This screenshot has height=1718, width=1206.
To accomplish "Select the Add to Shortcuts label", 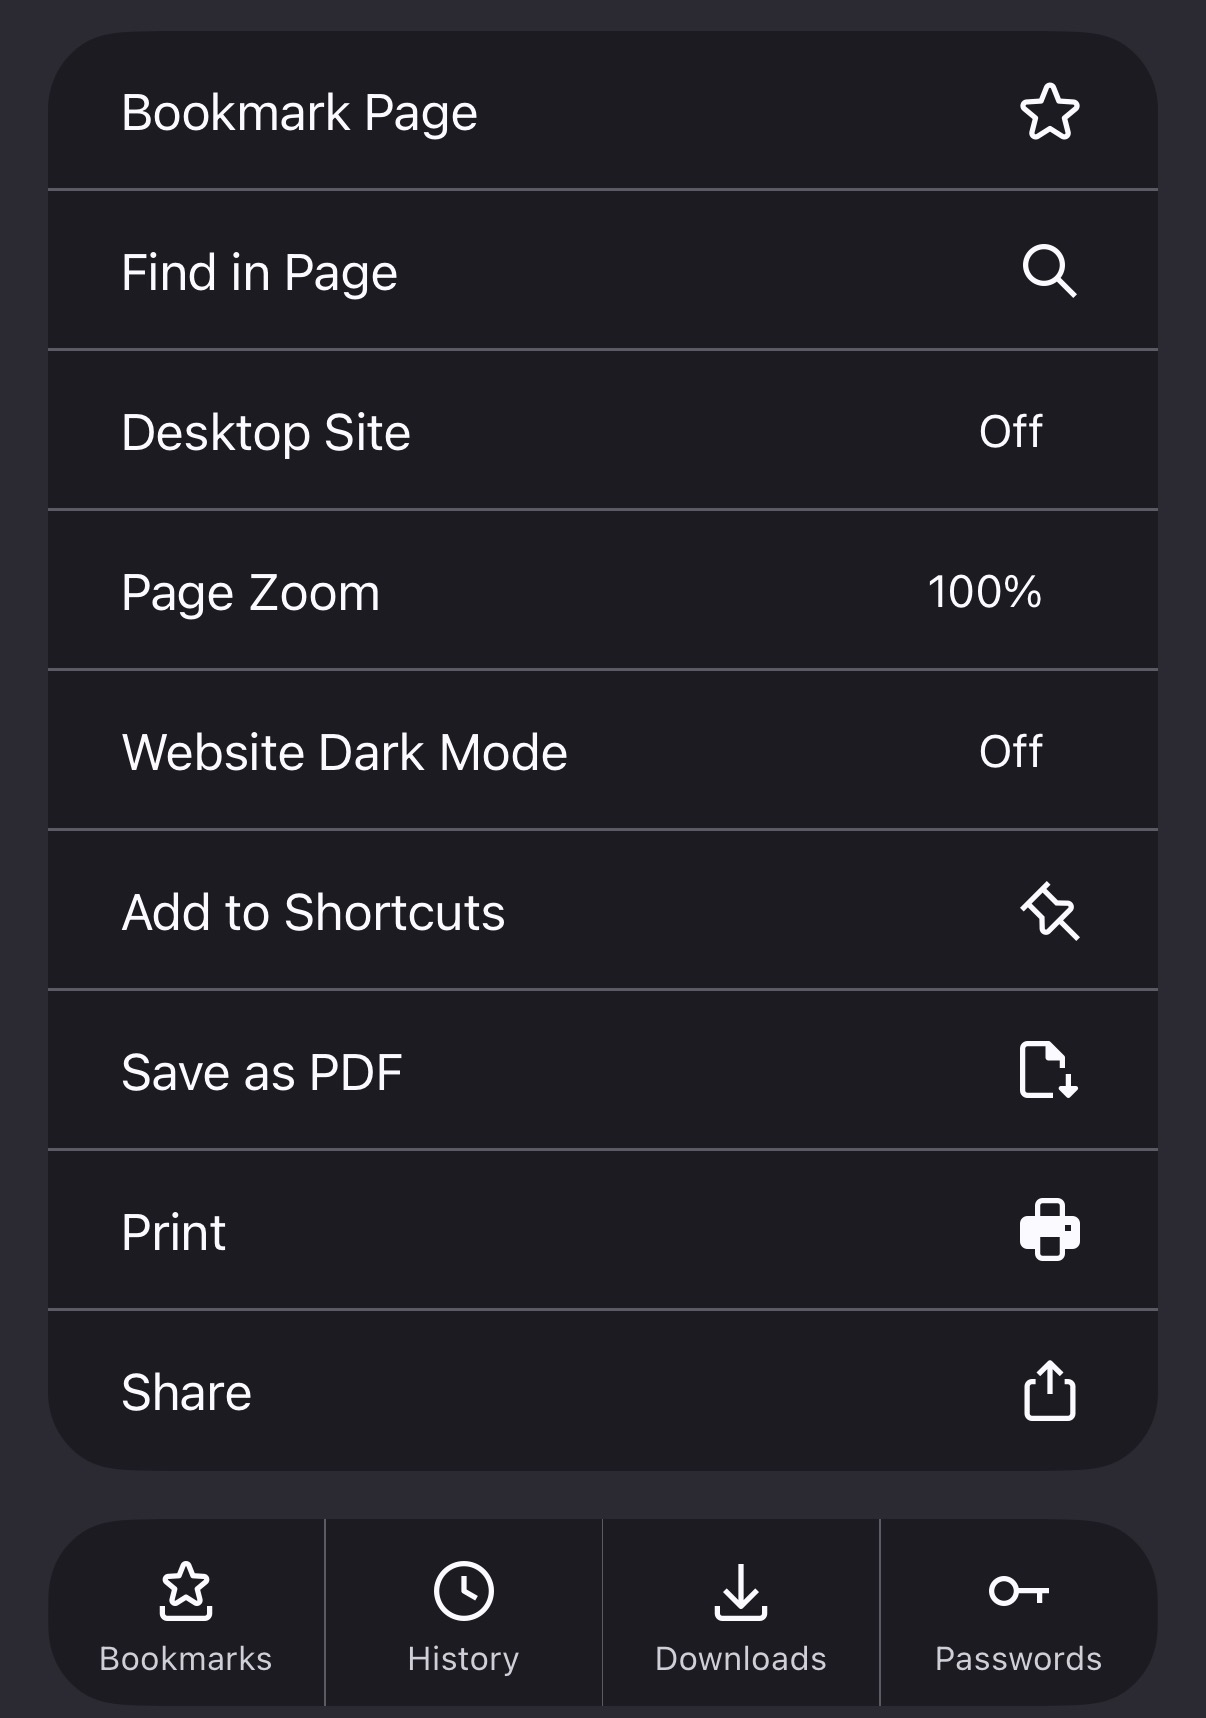I will (x=313, y=913).
